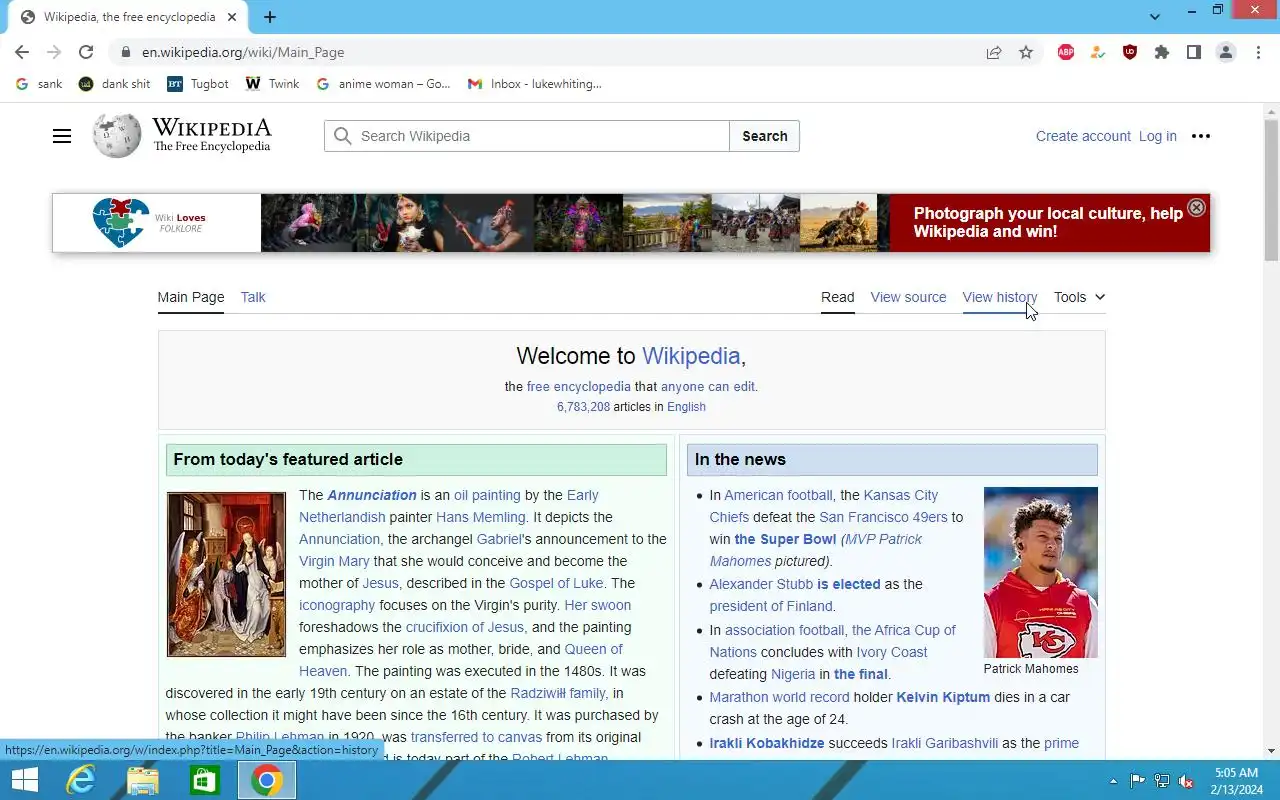This screenshot has width=1280, height=800.
Task: Open the Store app on the taskbar
Action: pos(204,780)
